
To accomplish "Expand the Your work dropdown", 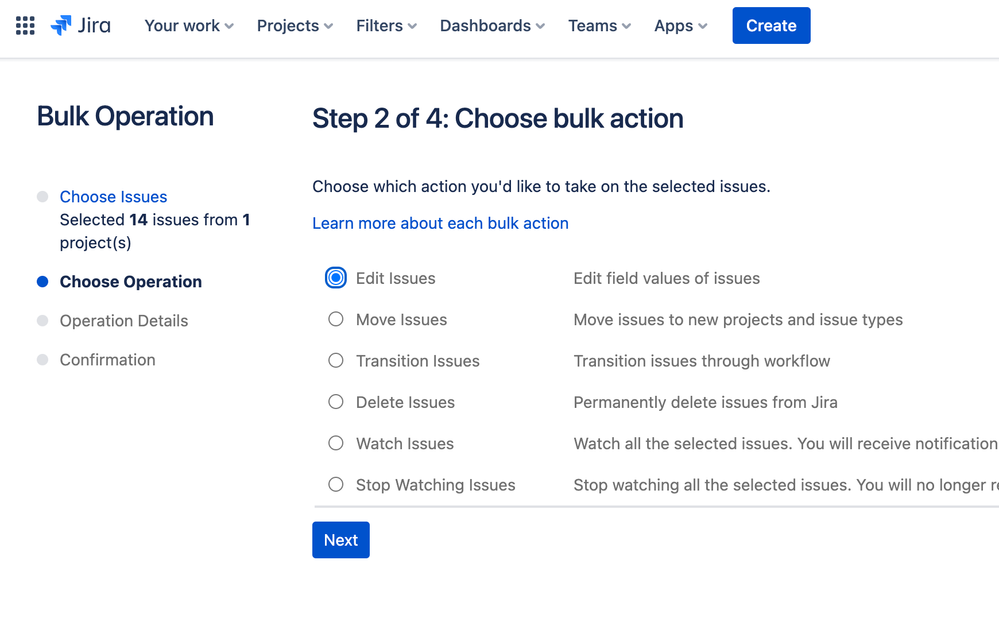I will (189, 25).
